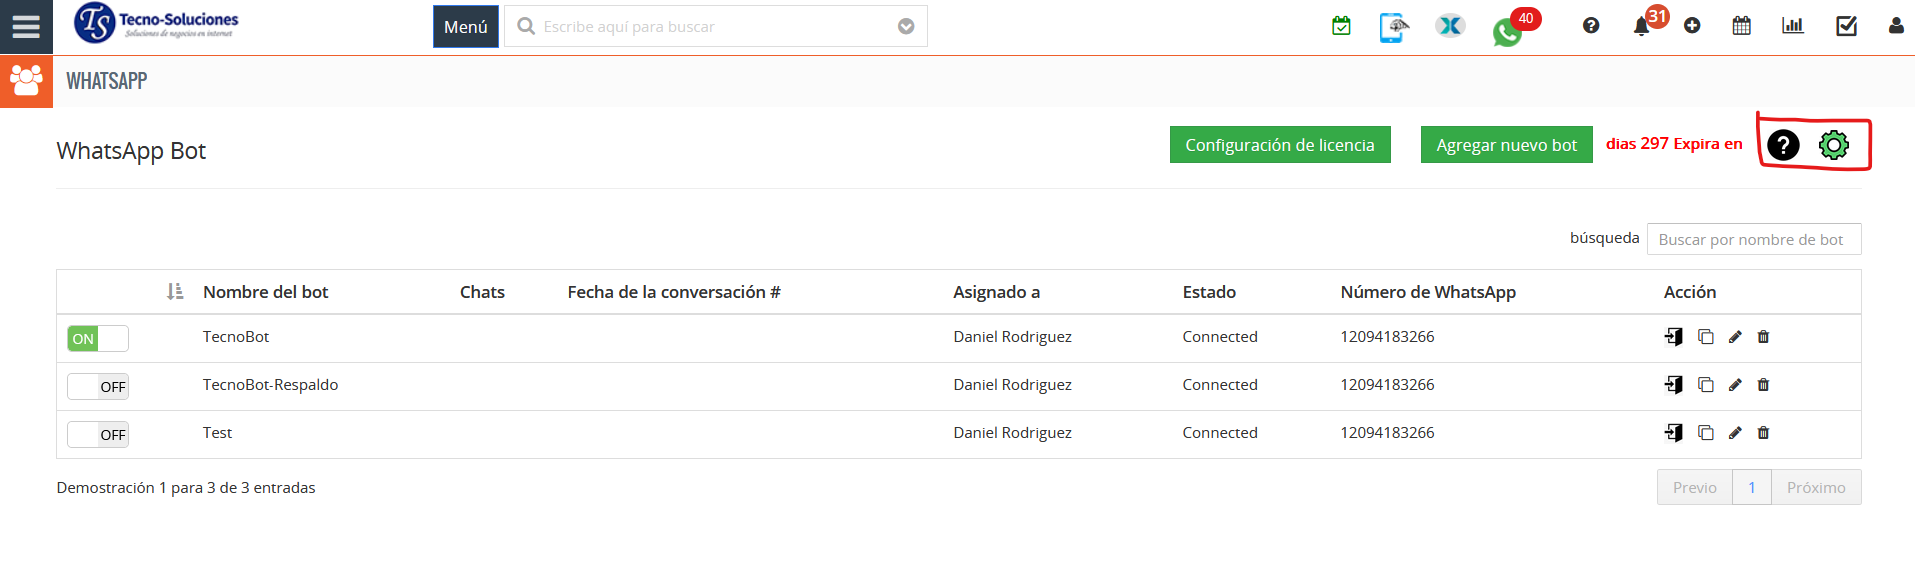Focus the bot name search field

(x=1753, y=240)
